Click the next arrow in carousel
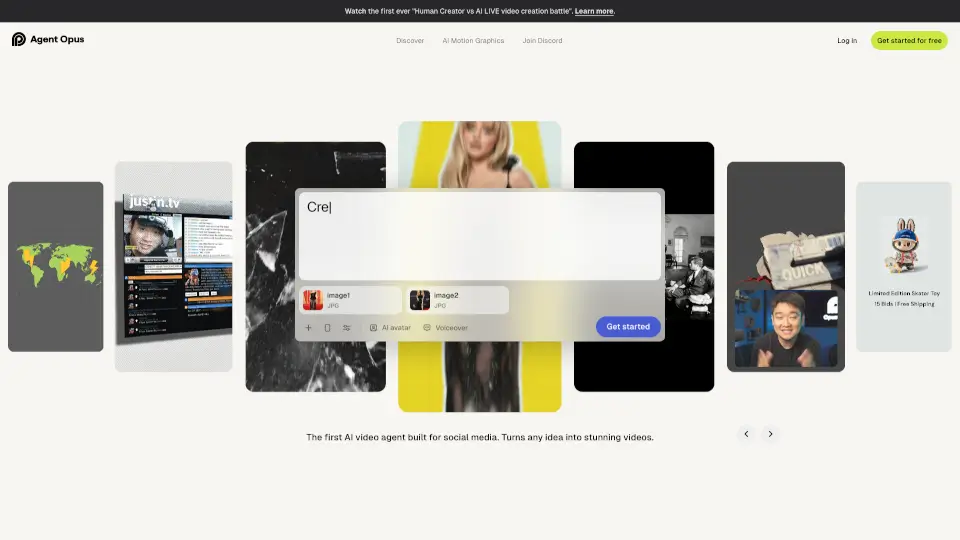The height and width of the screenshot is (540, 960). point(770,434)
